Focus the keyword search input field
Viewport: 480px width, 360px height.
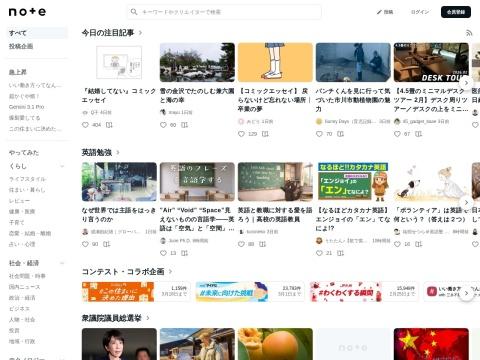click(224, 12)
